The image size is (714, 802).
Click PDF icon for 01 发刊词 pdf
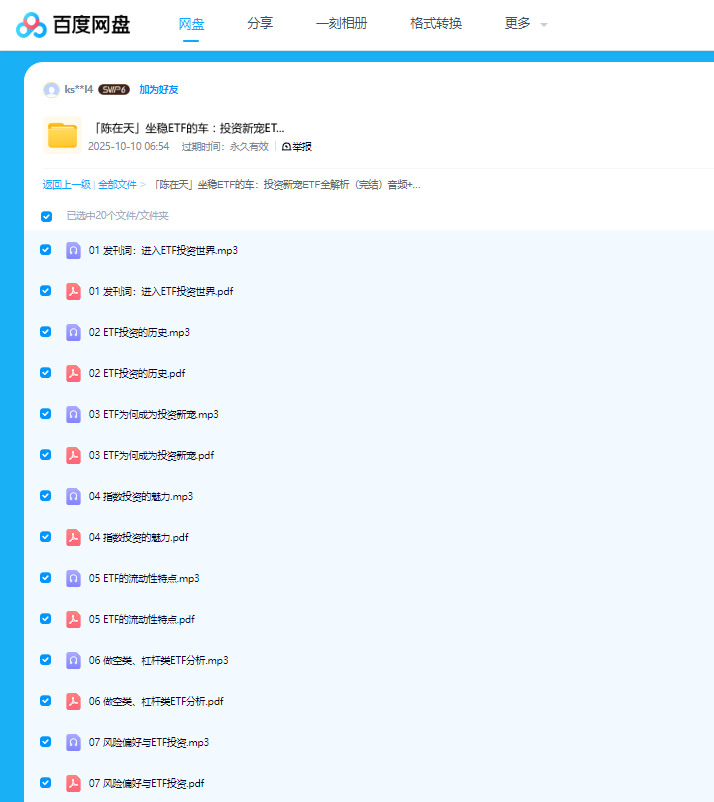(74, 291)
